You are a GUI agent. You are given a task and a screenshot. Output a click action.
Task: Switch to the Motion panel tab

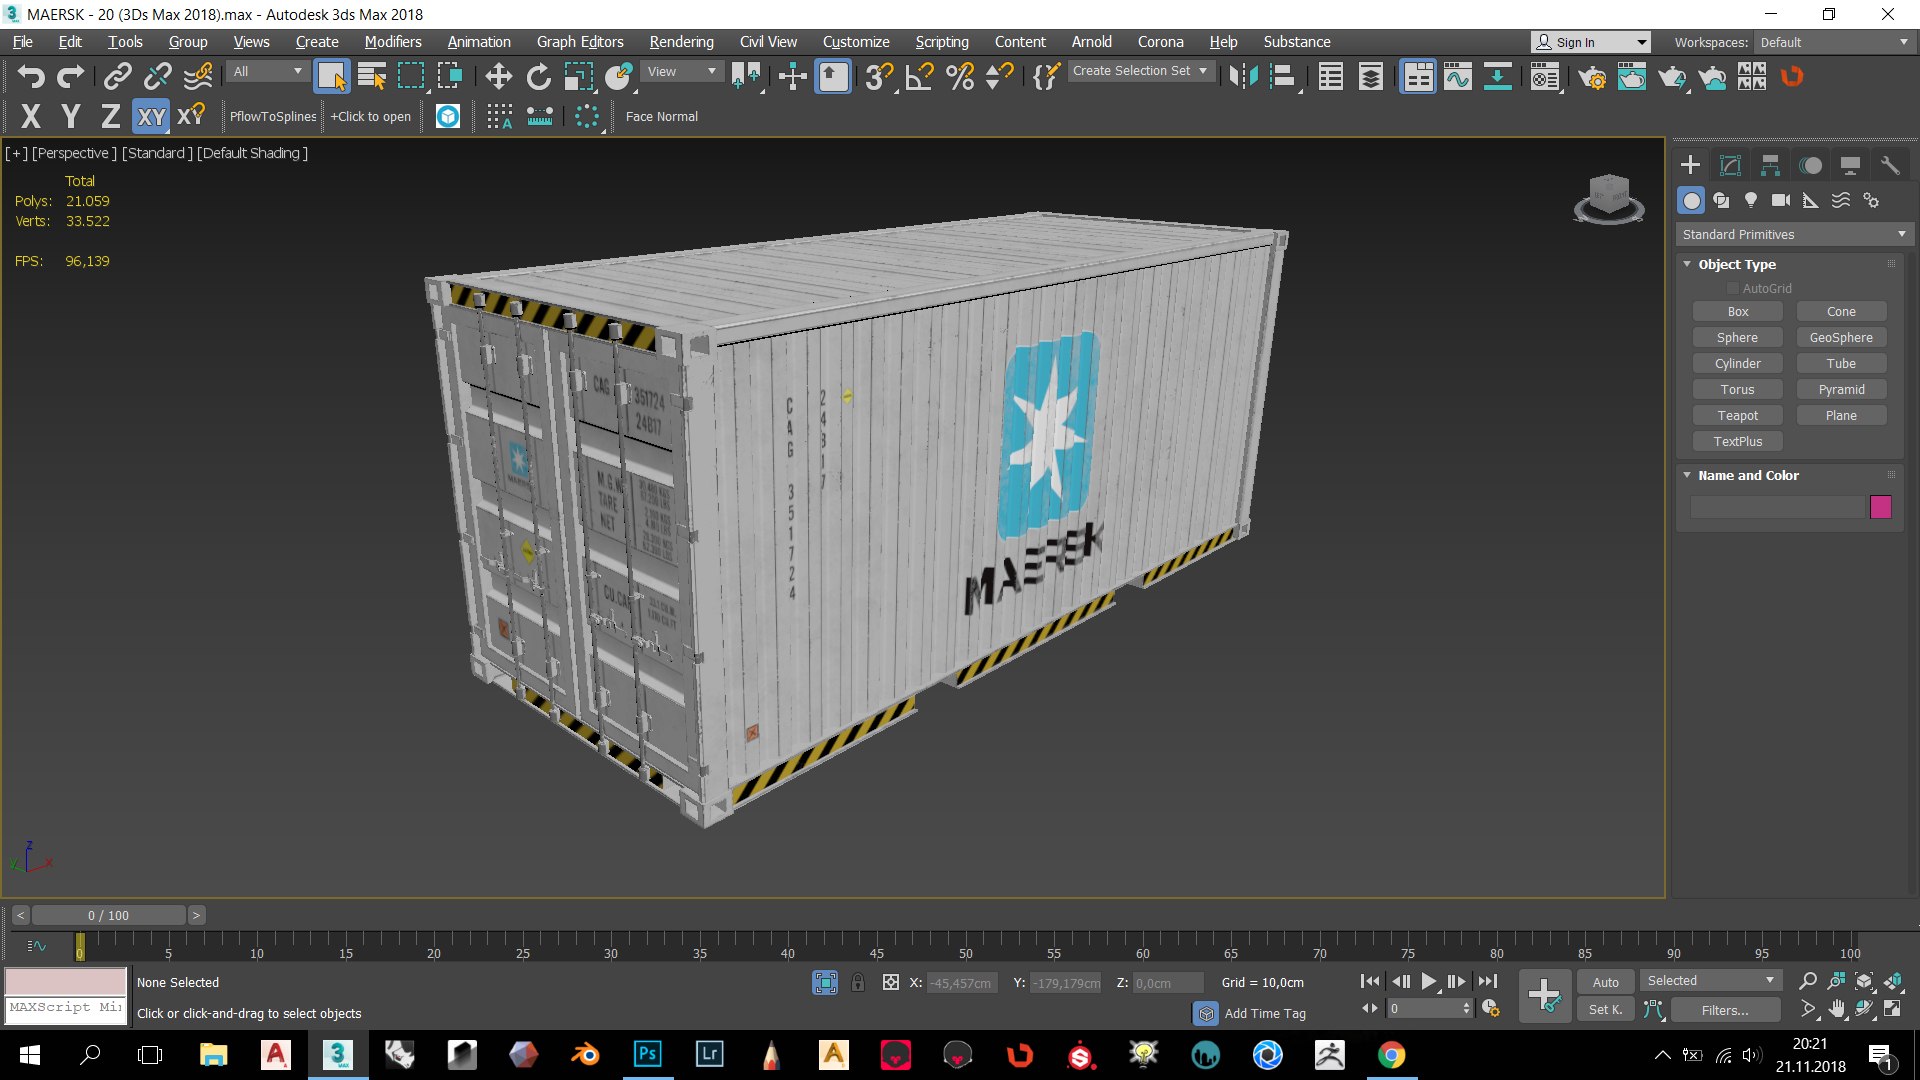[x=1810, y=165]
